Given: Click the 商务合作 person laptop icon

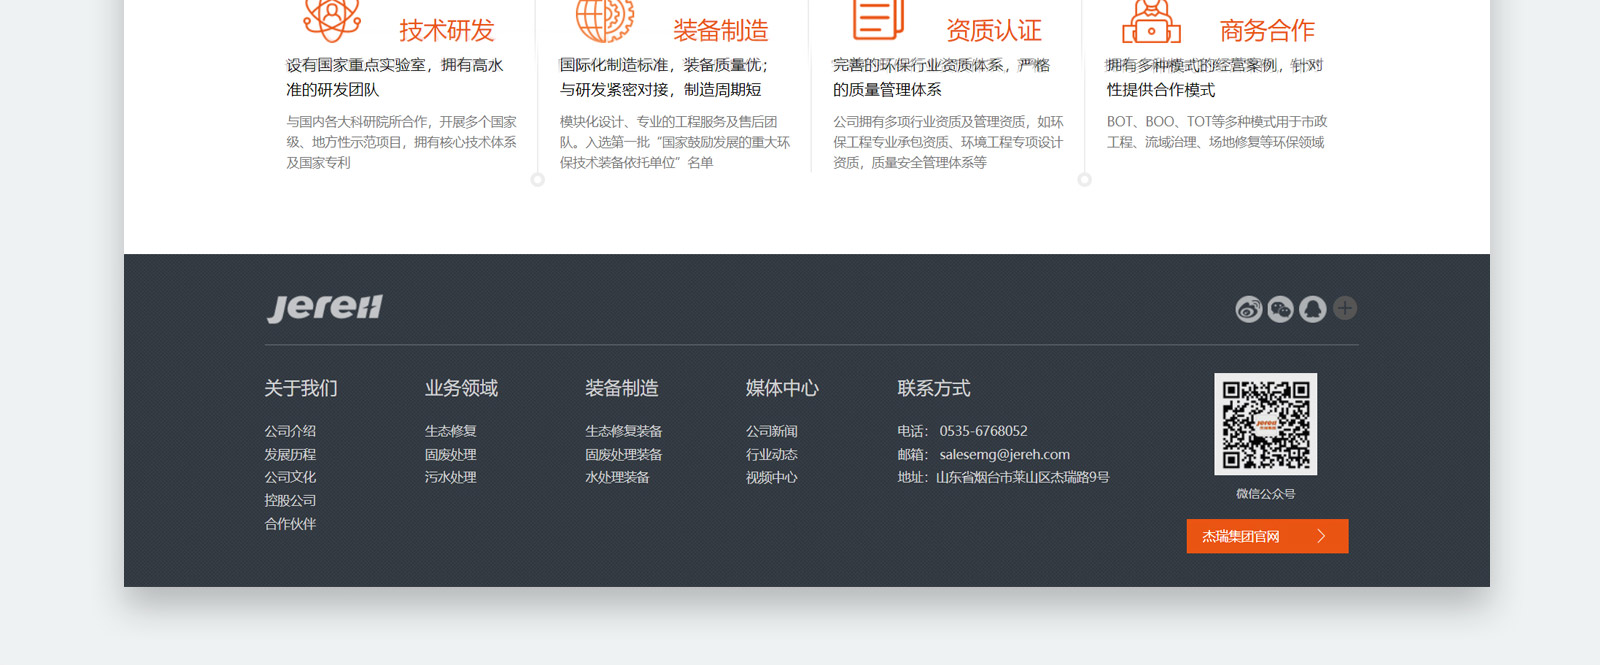Looking at the screenshot, I should tap(1151, 22).
